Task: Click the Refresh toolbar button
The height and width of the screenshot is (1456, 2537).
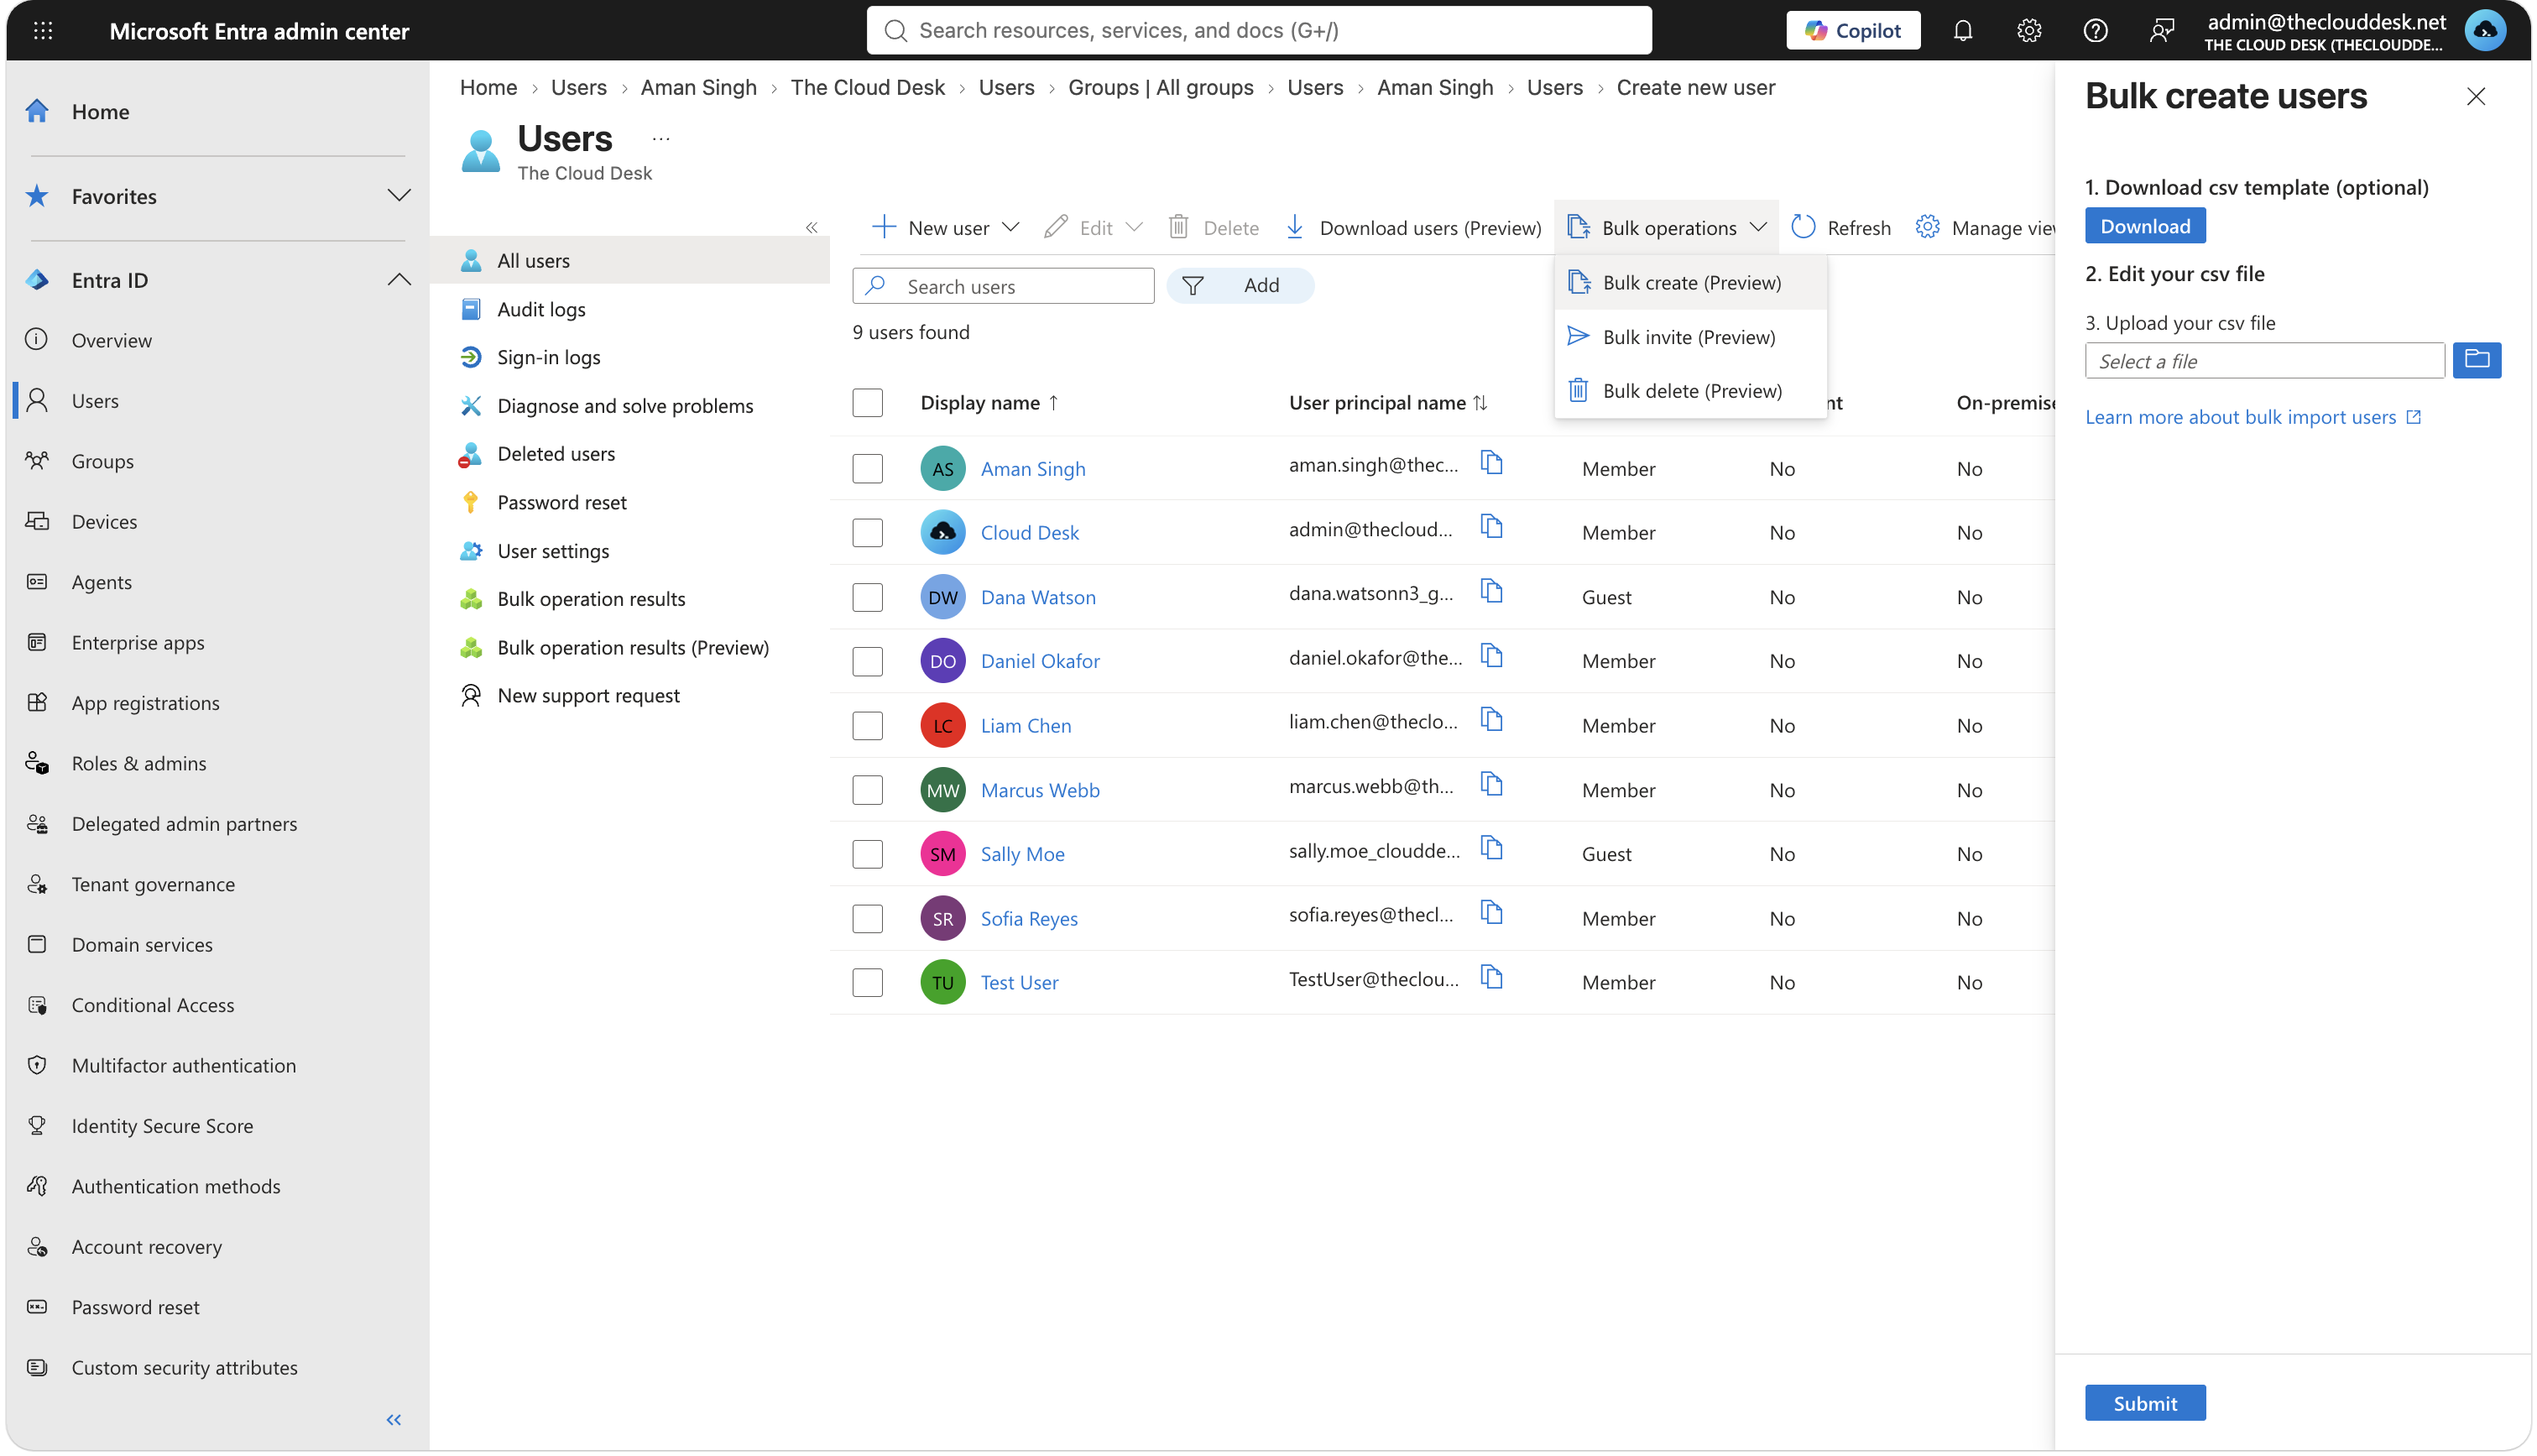Action: click(x=1841, y=227)
